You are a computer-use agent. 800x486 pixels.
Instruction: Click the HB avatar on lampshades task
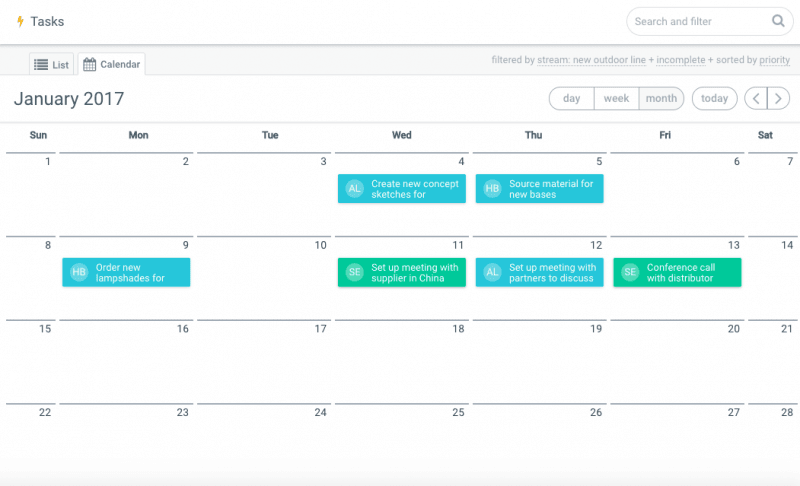click(x=79, y=272)
